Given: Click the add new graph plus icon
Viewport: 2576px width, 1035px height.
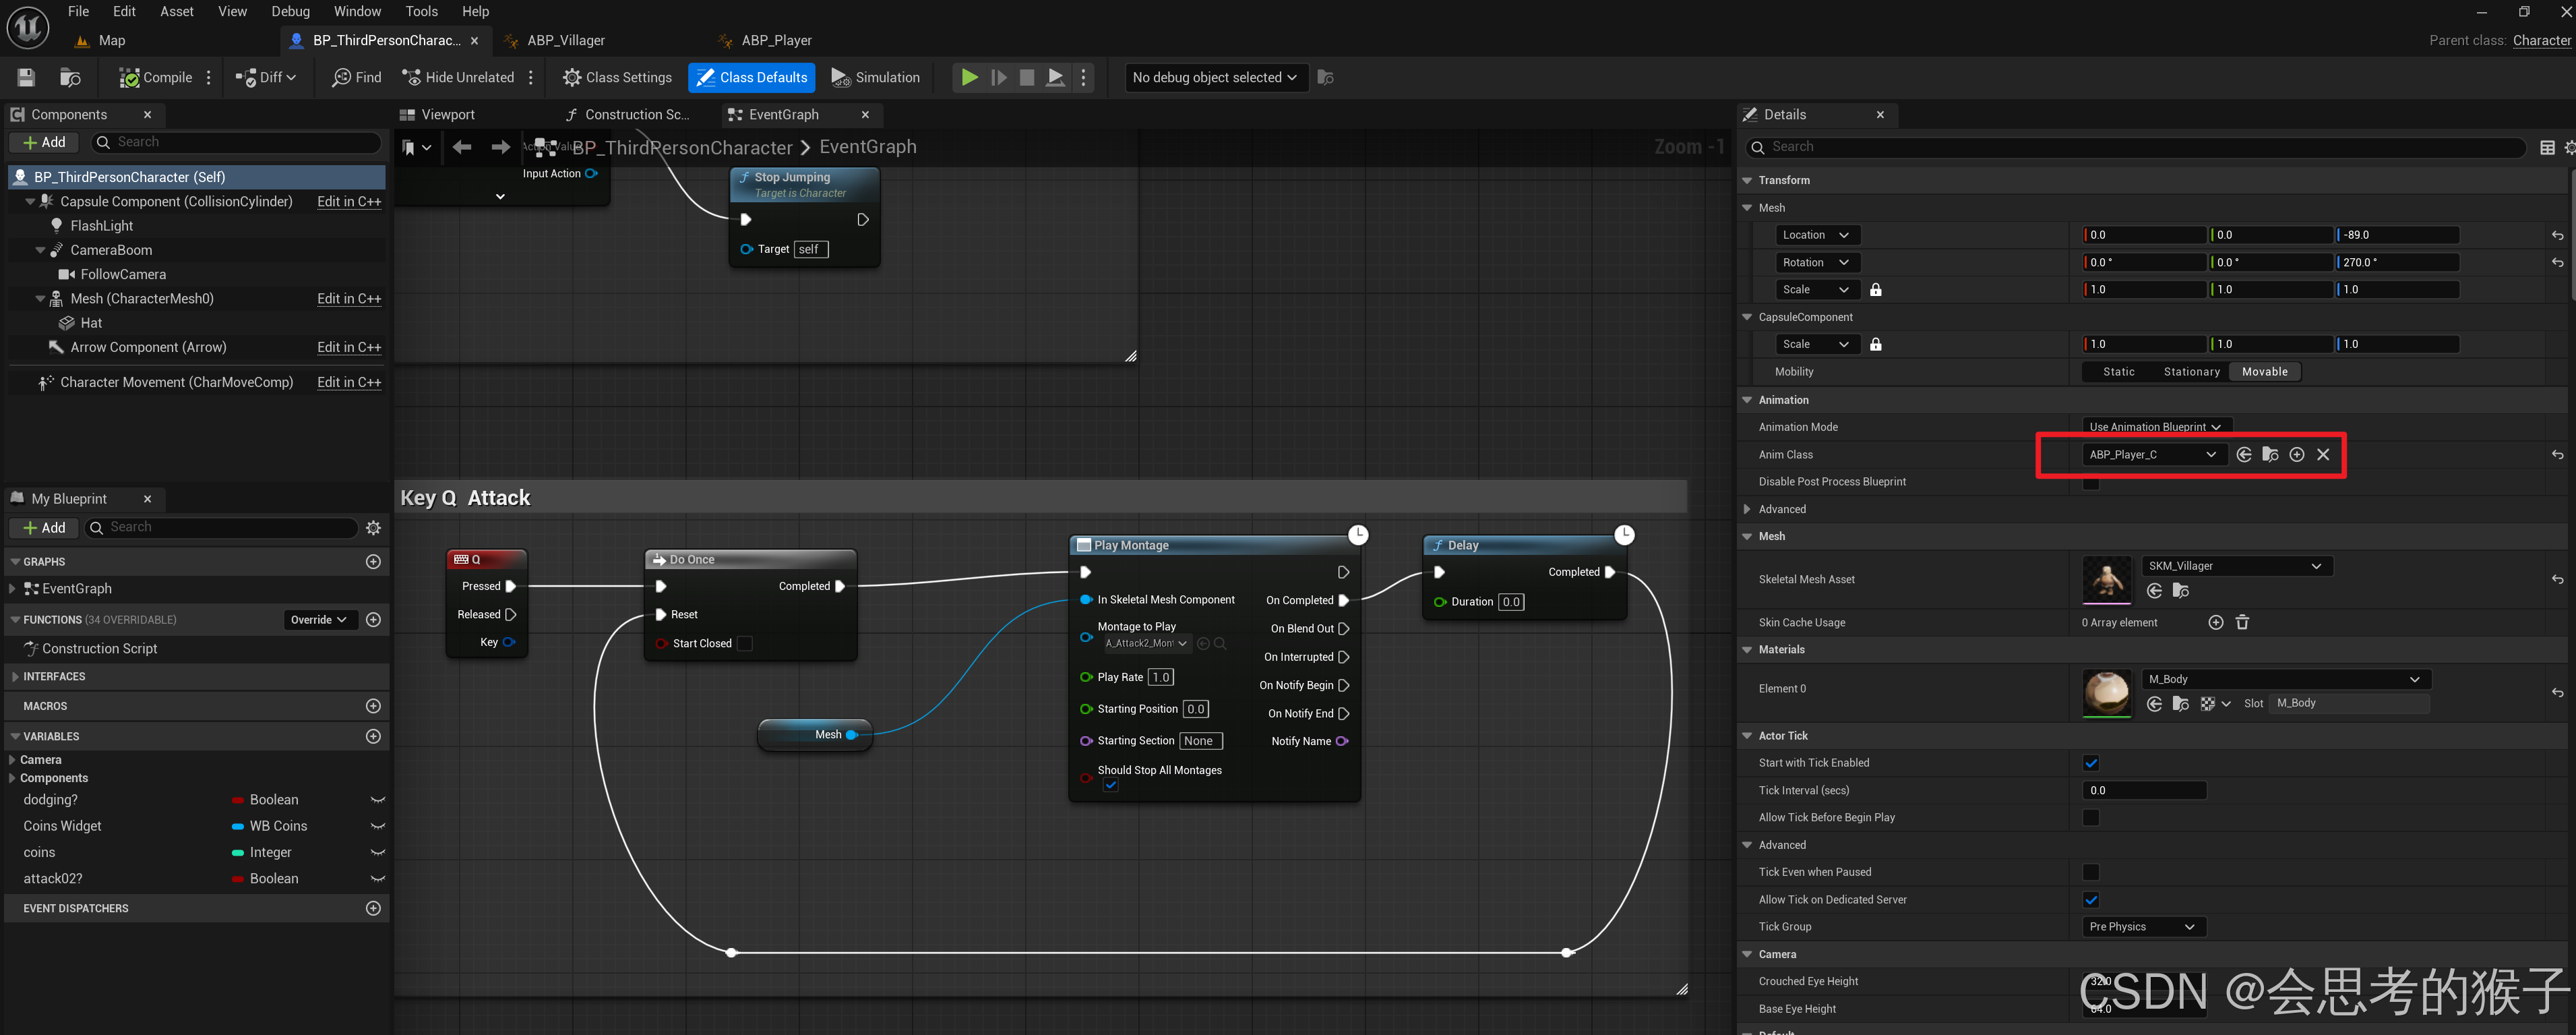Looking at the screenshot, I should point(373,562).
